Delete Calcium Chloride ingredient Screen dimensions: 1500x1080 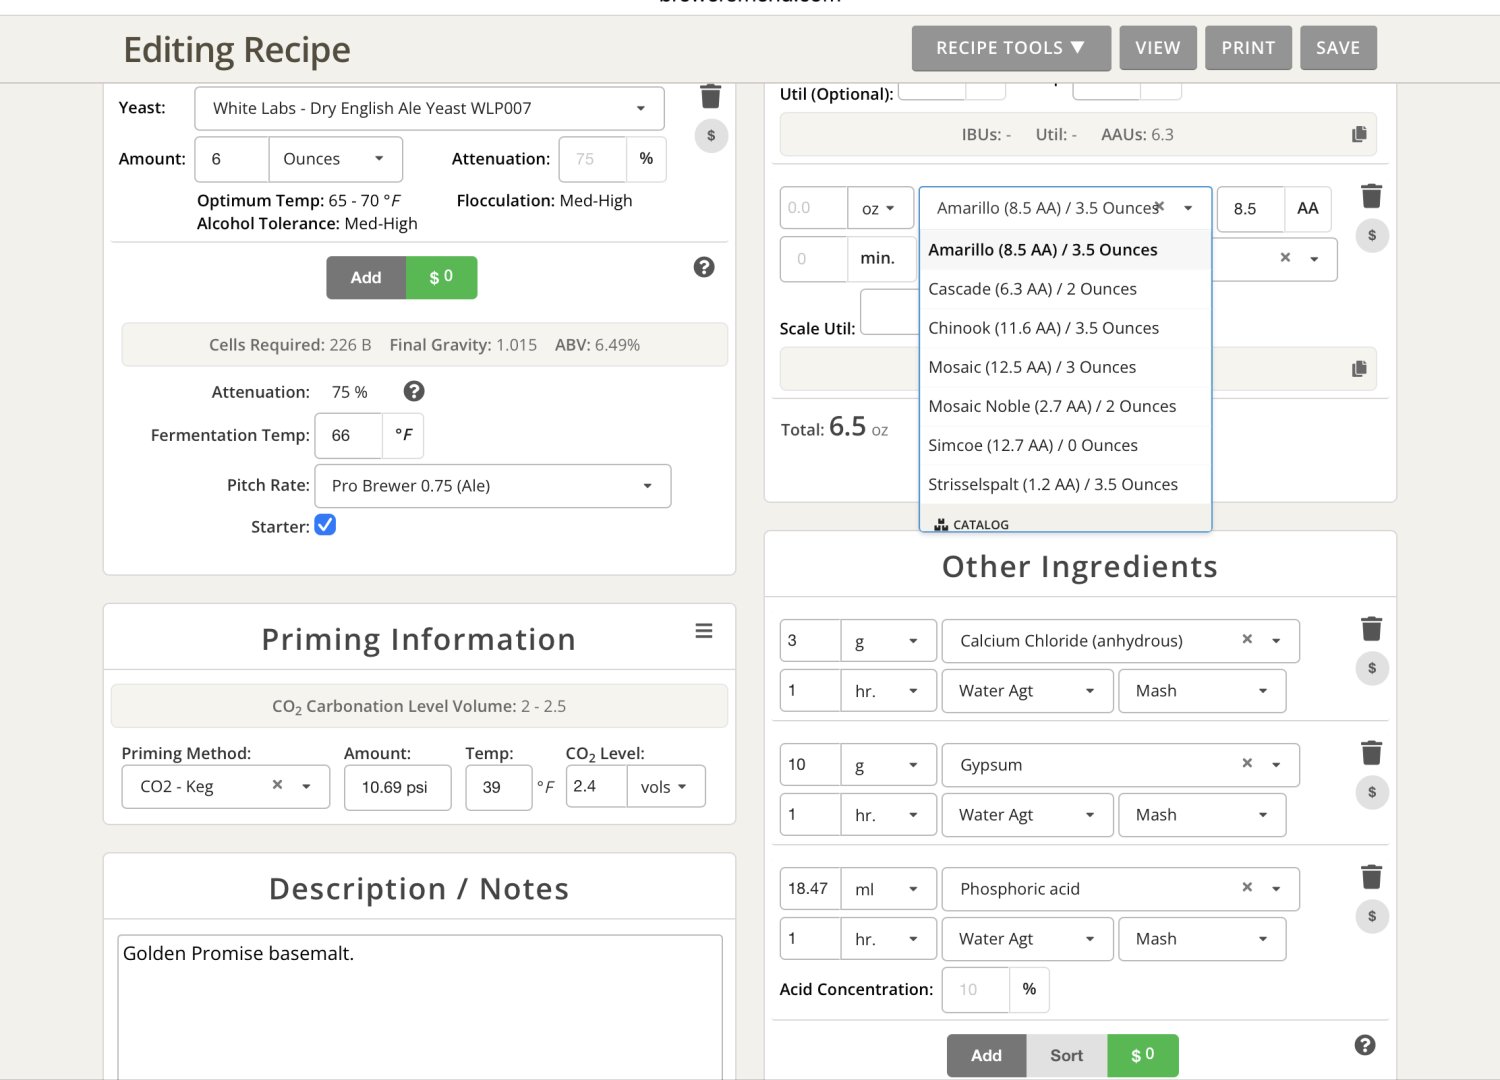coord(1371,629)
